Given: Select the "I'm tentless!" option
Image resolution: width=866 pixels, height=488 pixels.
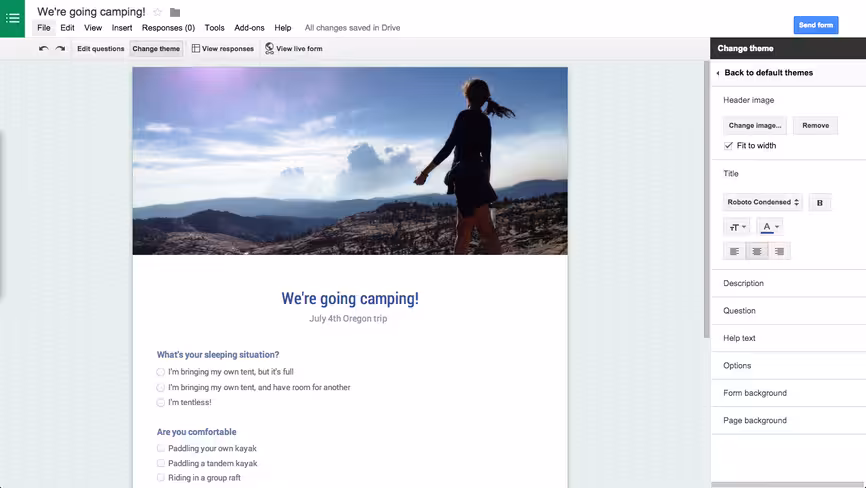Looking at the screenshot, I should [160, 402].
